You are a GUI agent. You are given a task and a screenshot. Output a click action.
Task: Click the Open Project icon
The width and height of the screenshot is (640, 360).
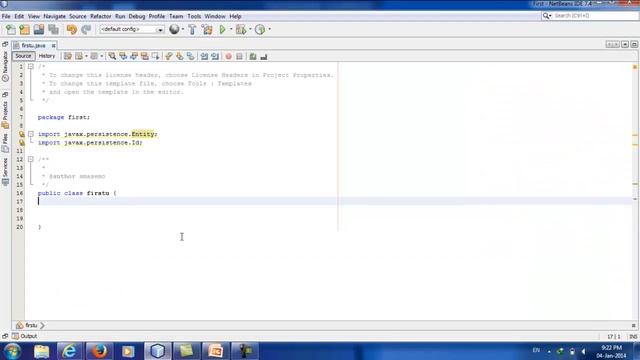point(39,29)
